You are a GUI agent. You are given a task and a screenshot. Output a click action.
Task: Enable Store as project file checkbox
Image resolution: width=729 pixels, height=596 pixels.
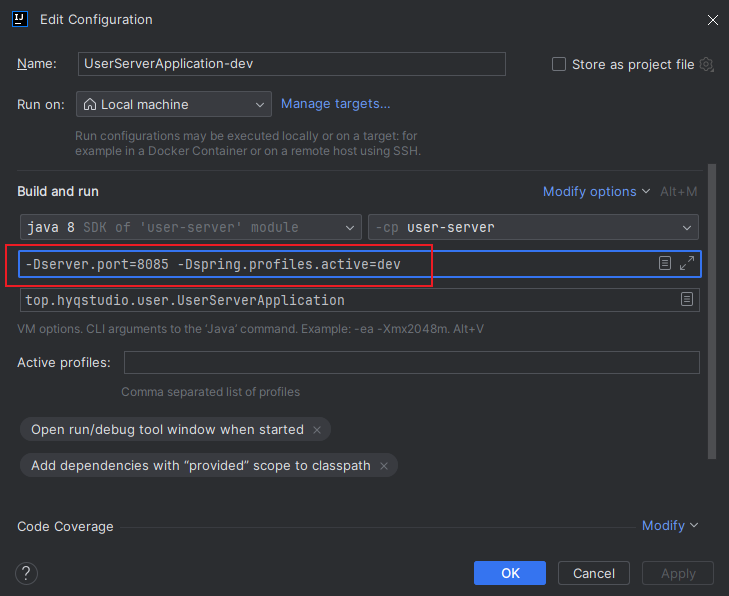click(558, 64)
